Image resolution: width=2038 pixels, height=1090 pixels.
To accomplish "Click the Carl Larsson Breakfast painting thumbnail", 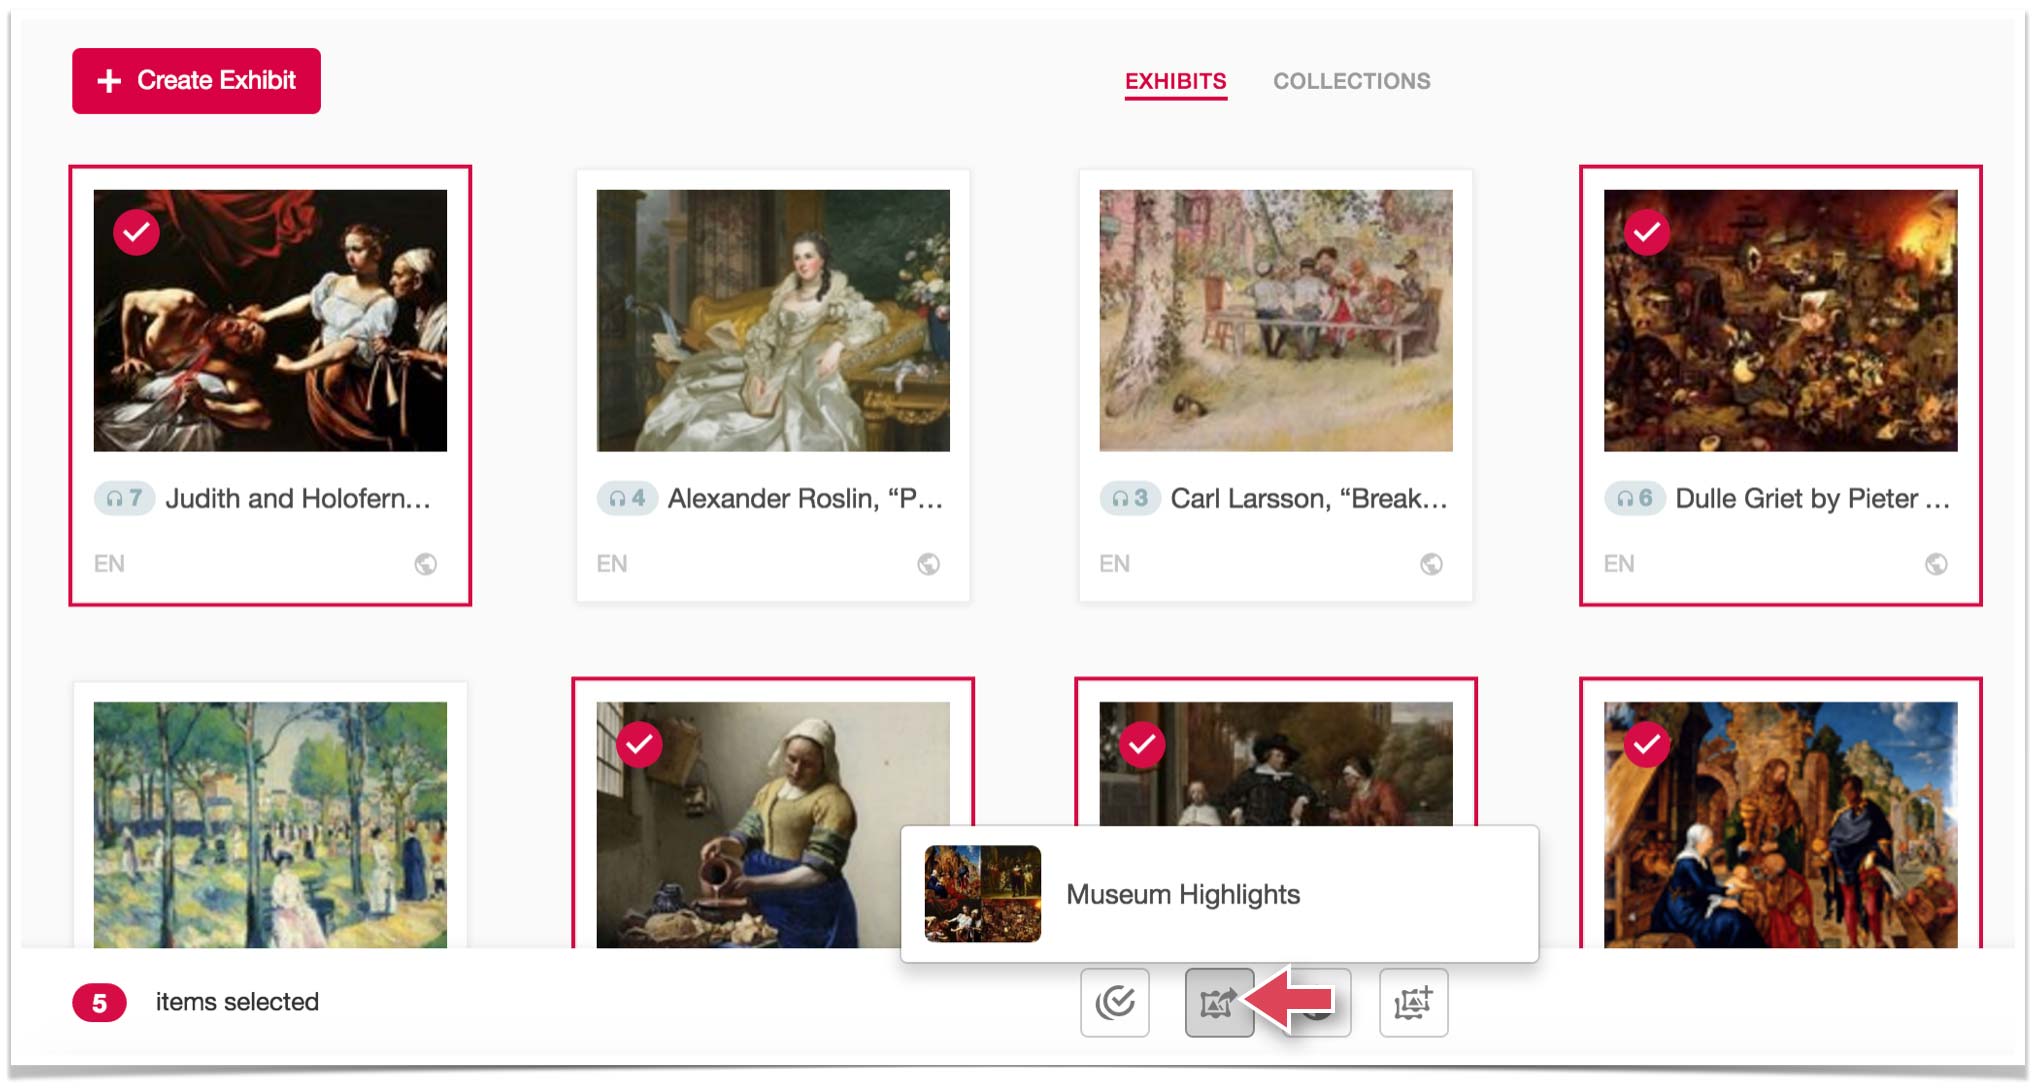I will 1275,320.
